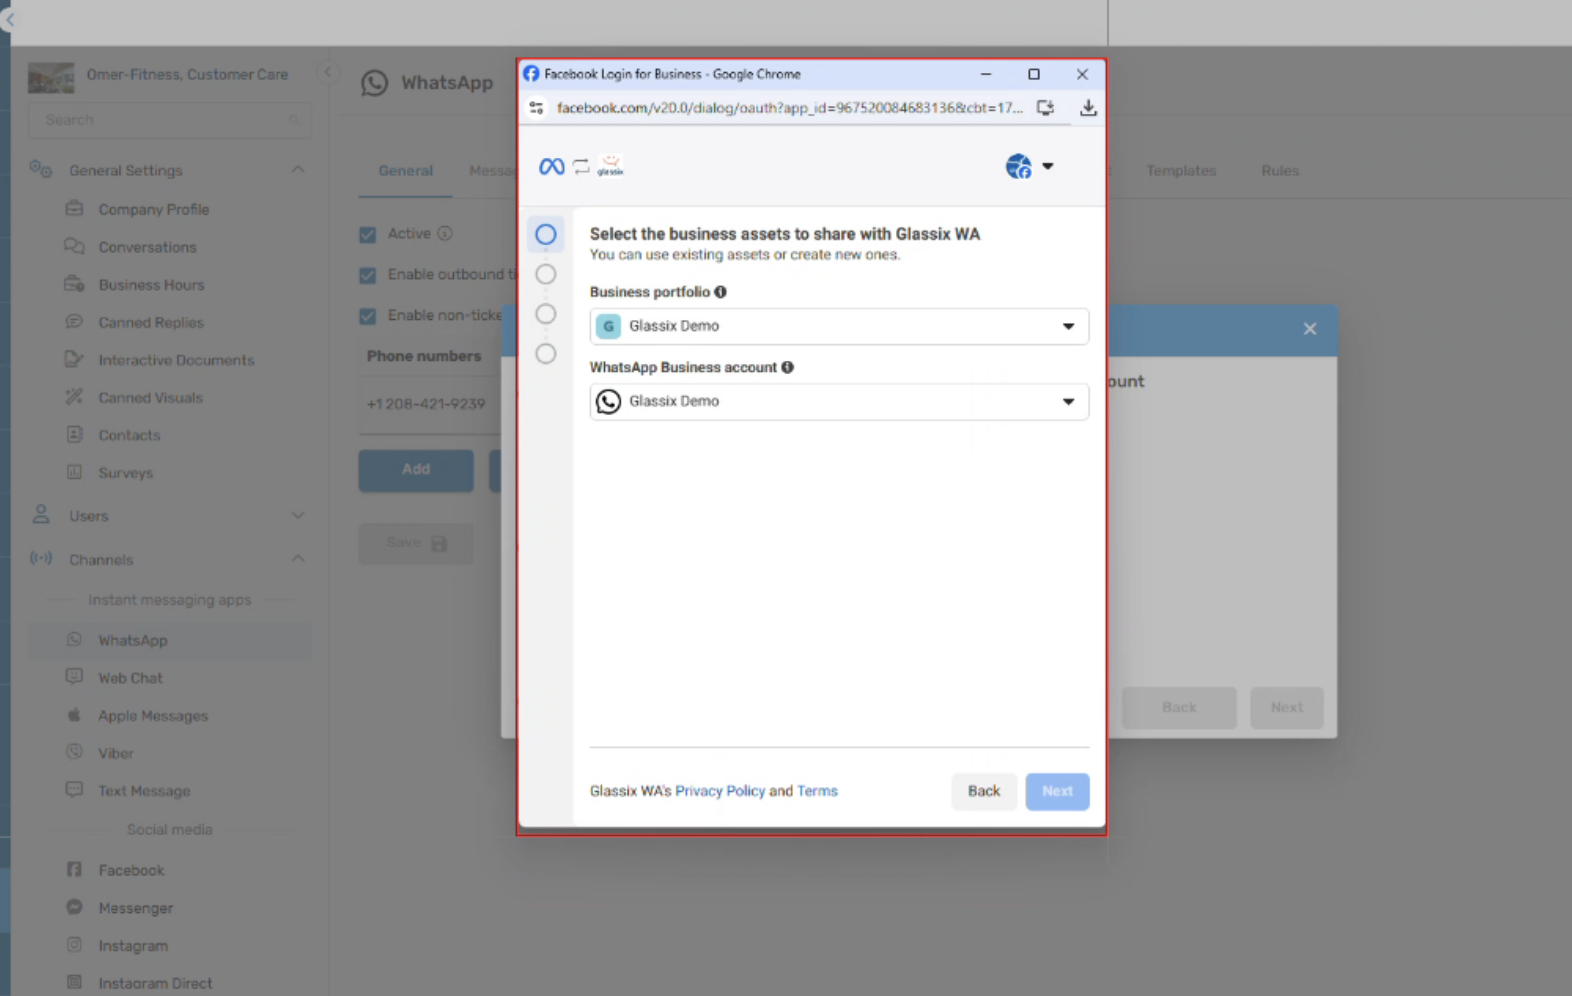
Task: Click the globe profile avatar icon
Action: coord(1019,166)
